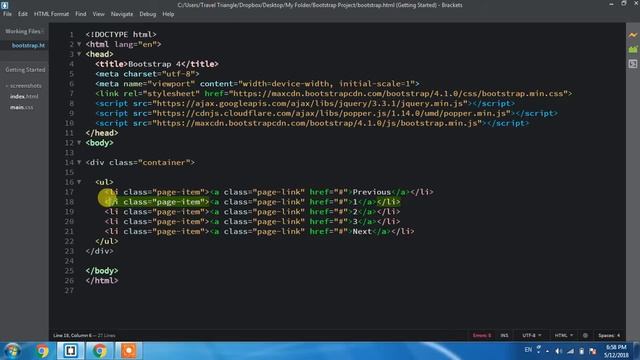
Task: Collapse the body tag fold on line 12
Action: [x=79, y=142]
